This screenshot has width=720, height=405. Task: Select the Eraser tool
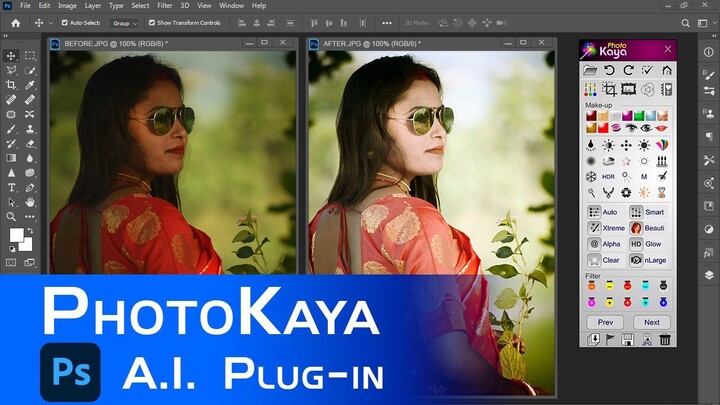tap(30, 144)
